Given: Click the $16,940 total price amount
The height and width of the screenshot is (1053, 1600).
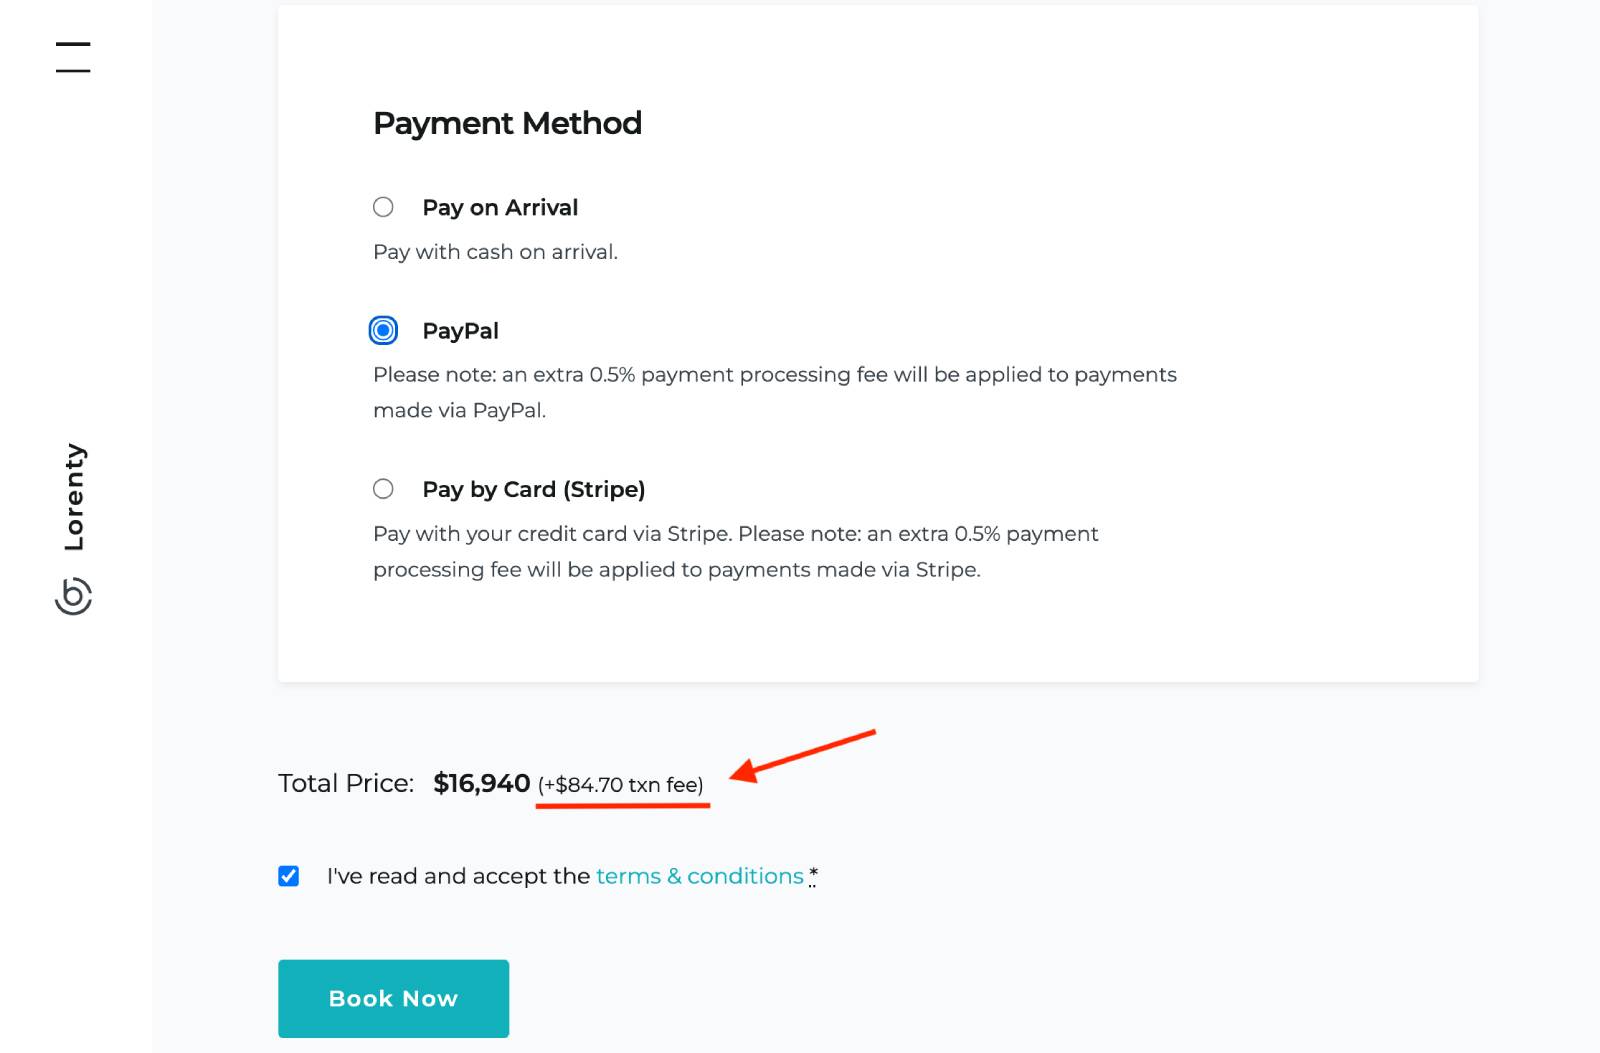Looking at the screenshot, I should coord(481,783).
